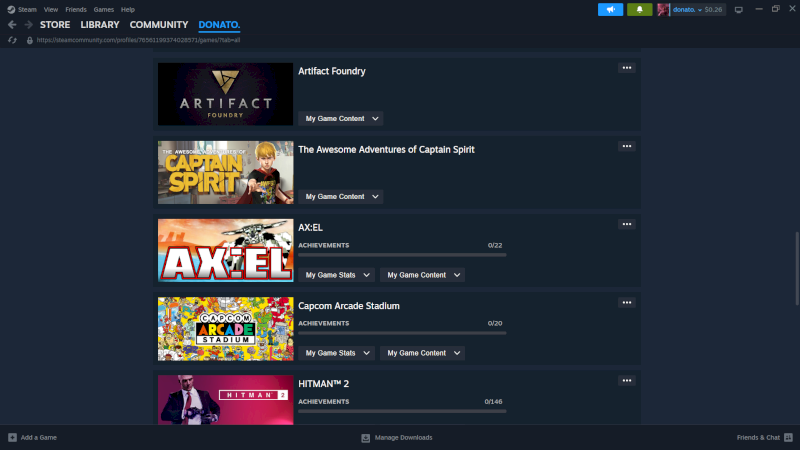Open the Help menu
This screenshot has height=450, width=800.
[x=128, y=10]
